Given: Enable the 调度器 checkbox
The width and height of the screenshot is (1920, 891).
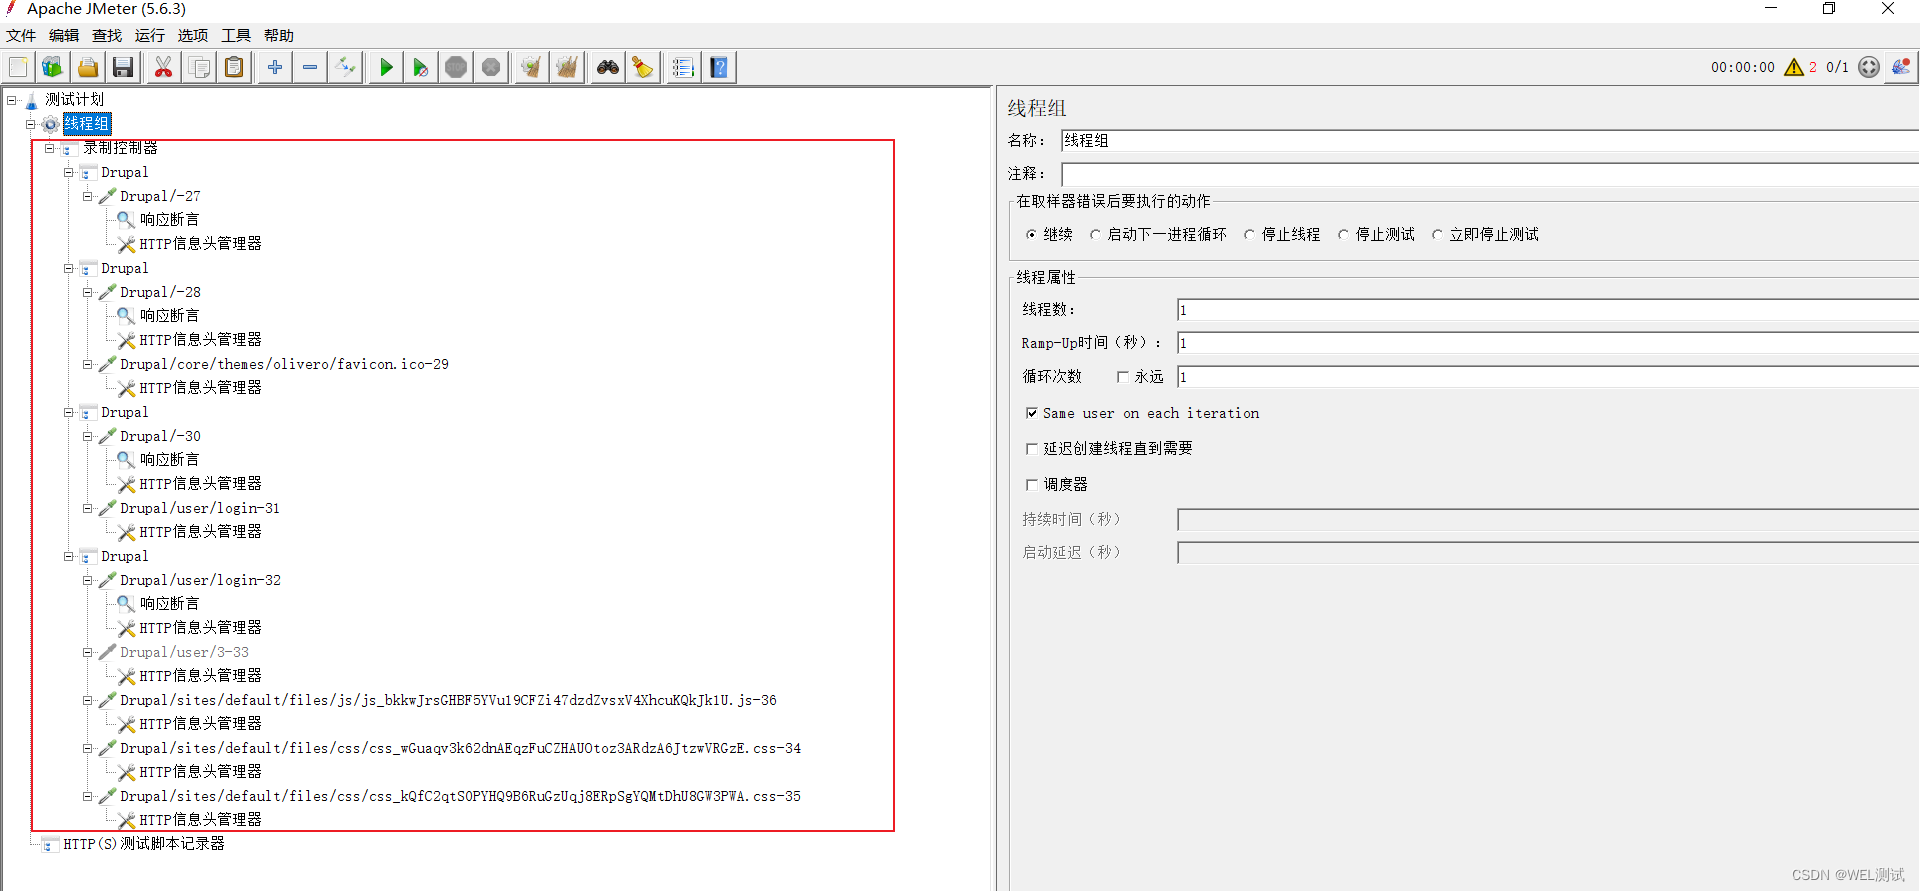Looking at the screenshot, I should 1031,485.
